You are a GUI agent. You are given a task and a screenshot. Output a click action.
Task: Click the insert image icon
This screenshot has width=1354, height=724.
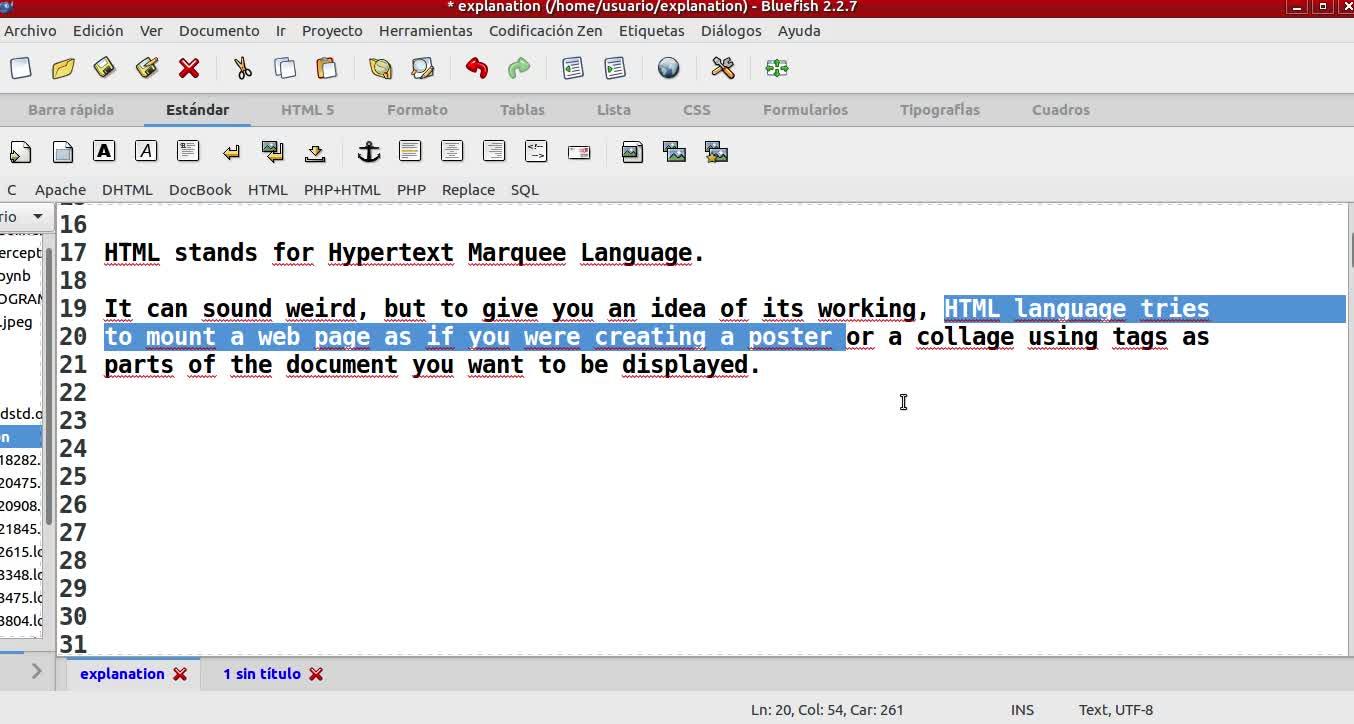tap(632, 152)
